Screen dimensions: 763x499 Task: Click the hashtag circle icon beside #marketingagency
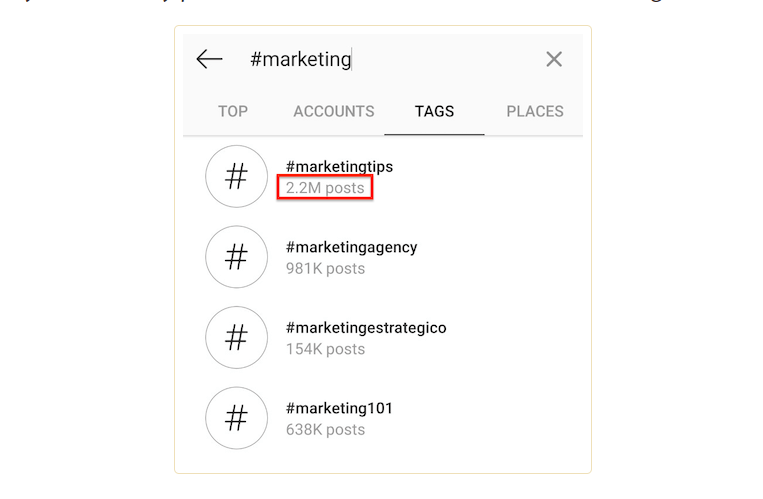[x=236, y=257]
